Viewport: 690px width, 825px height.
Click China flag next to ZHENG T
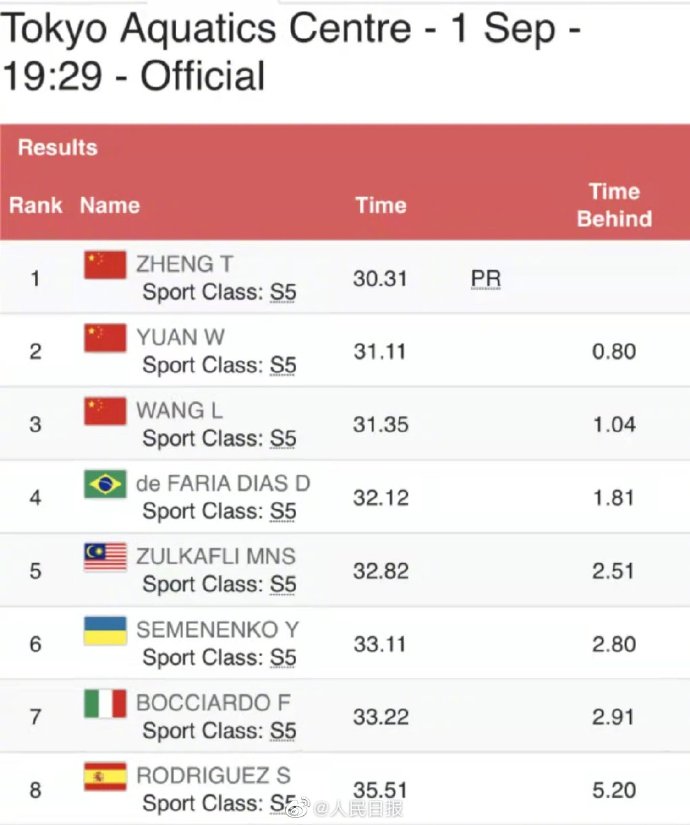pyautogui.click(x=105, y=265)
